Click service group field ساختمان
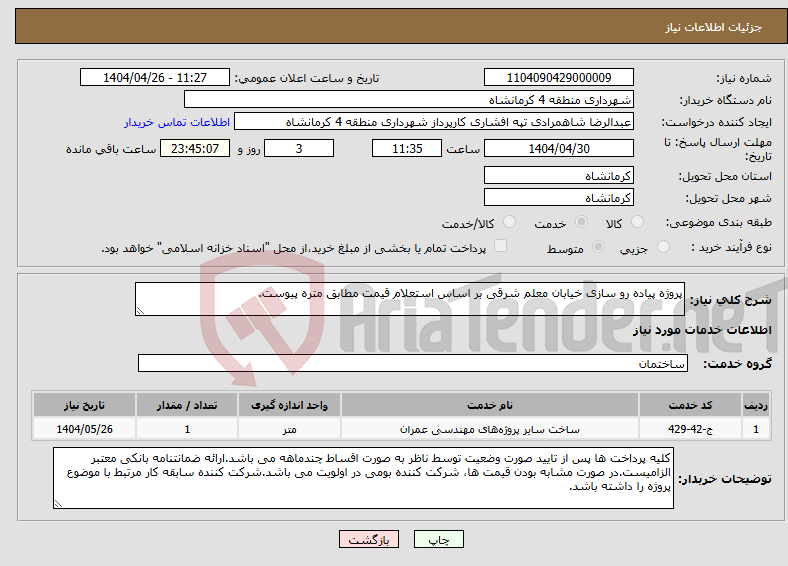 (413, 363)
